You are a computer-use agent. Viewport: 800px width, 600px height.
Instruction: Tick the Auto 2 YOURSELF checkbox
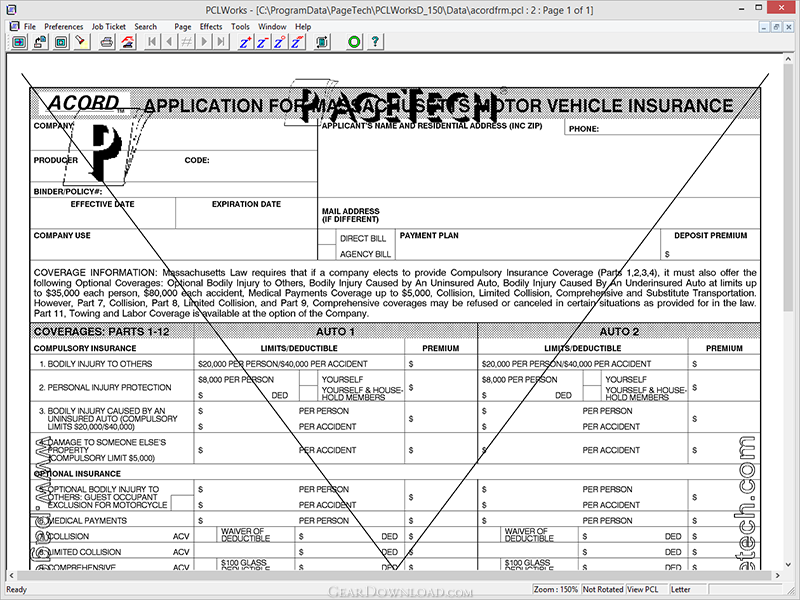click(x=591, y=378)
